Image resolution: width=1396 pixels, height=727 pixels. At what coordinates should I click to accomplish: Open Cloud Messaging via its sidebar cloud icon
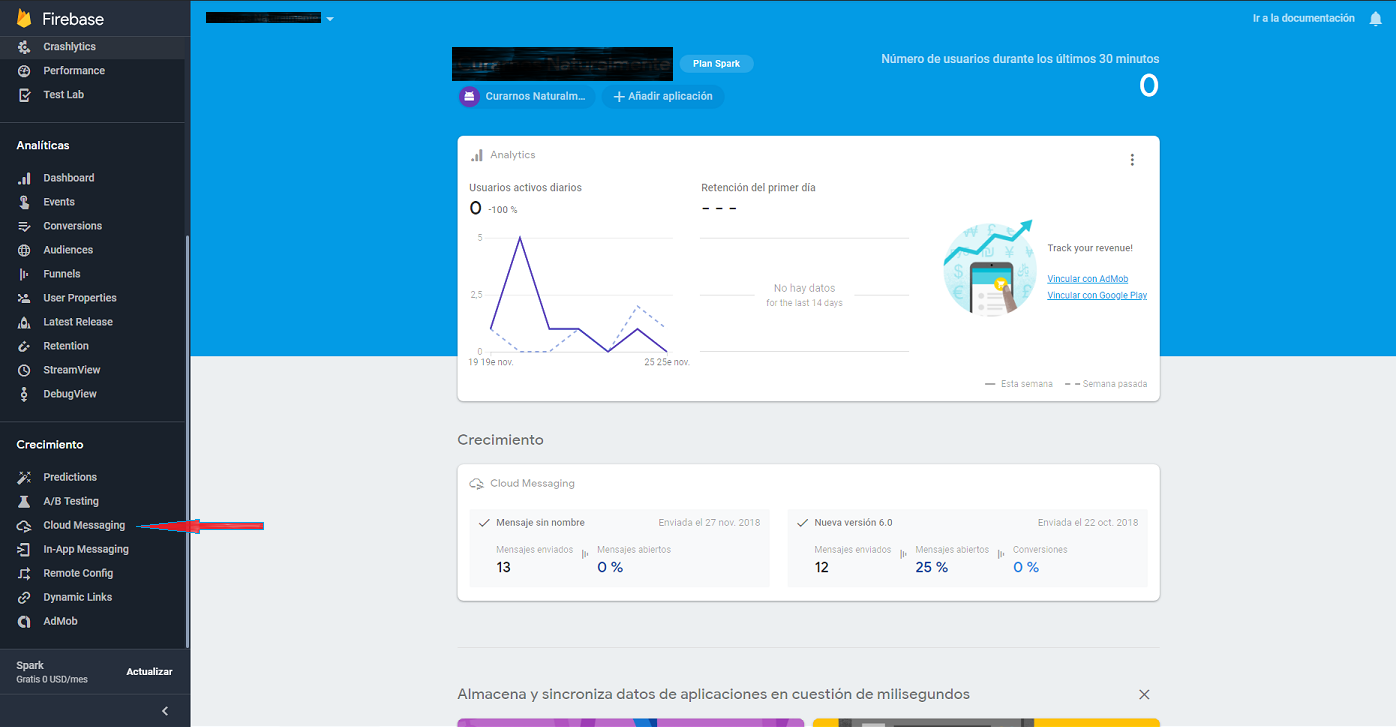25,525
